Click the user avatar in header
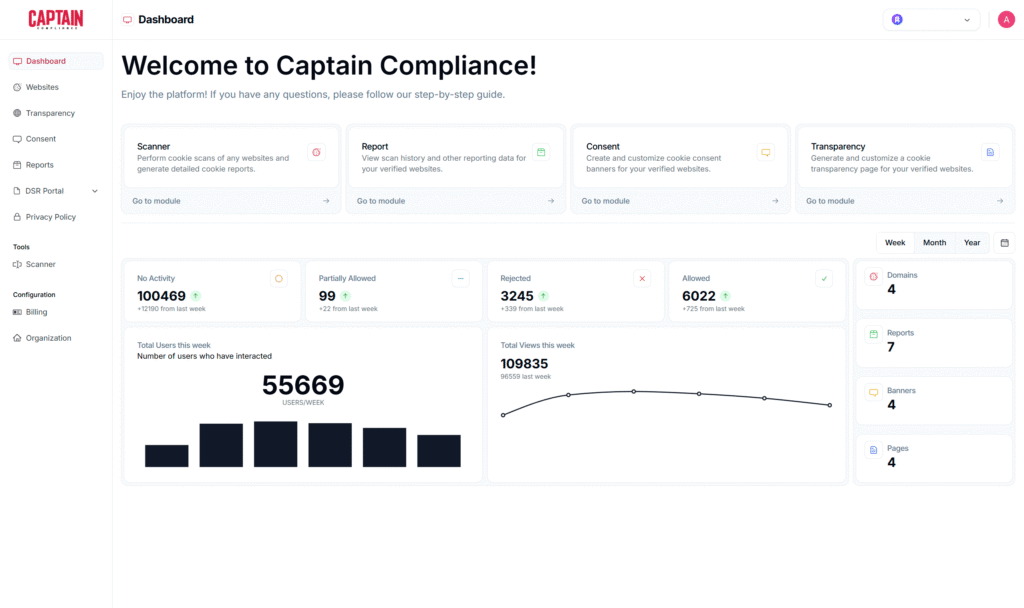1024x608 pixels. pos(1006,20)
